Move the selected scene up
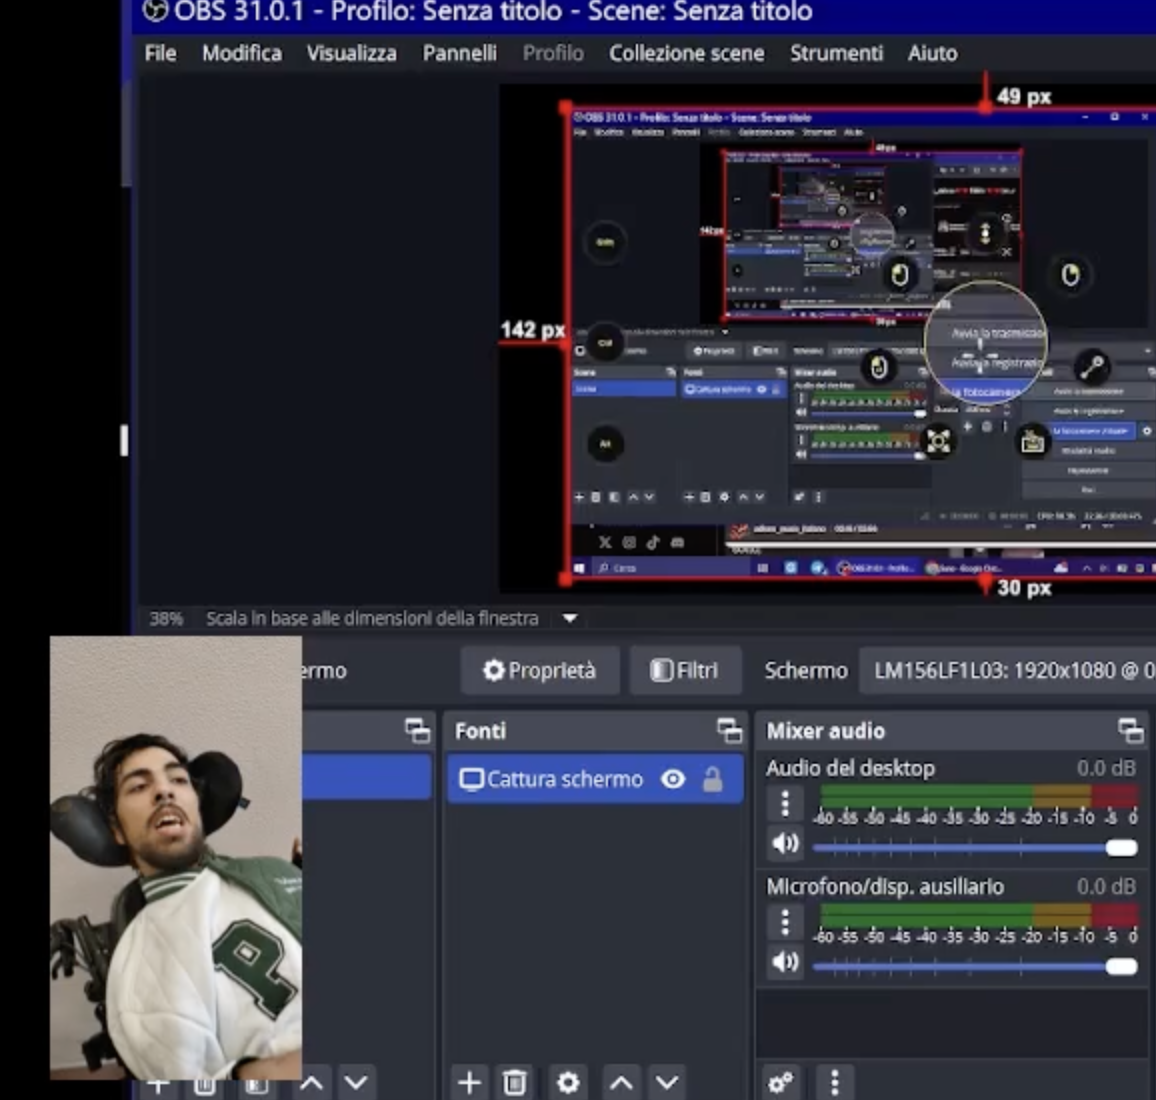The width and height of the screenshot is (1156, 1100). (311, 1083)
